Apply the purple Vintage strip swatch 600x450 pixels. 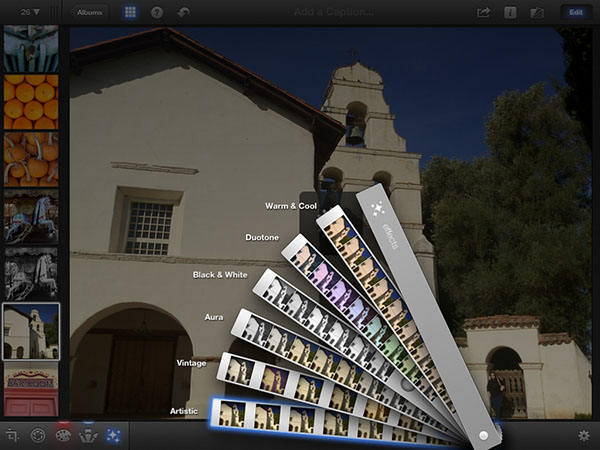pyautogui.click(x=274, y=379)
